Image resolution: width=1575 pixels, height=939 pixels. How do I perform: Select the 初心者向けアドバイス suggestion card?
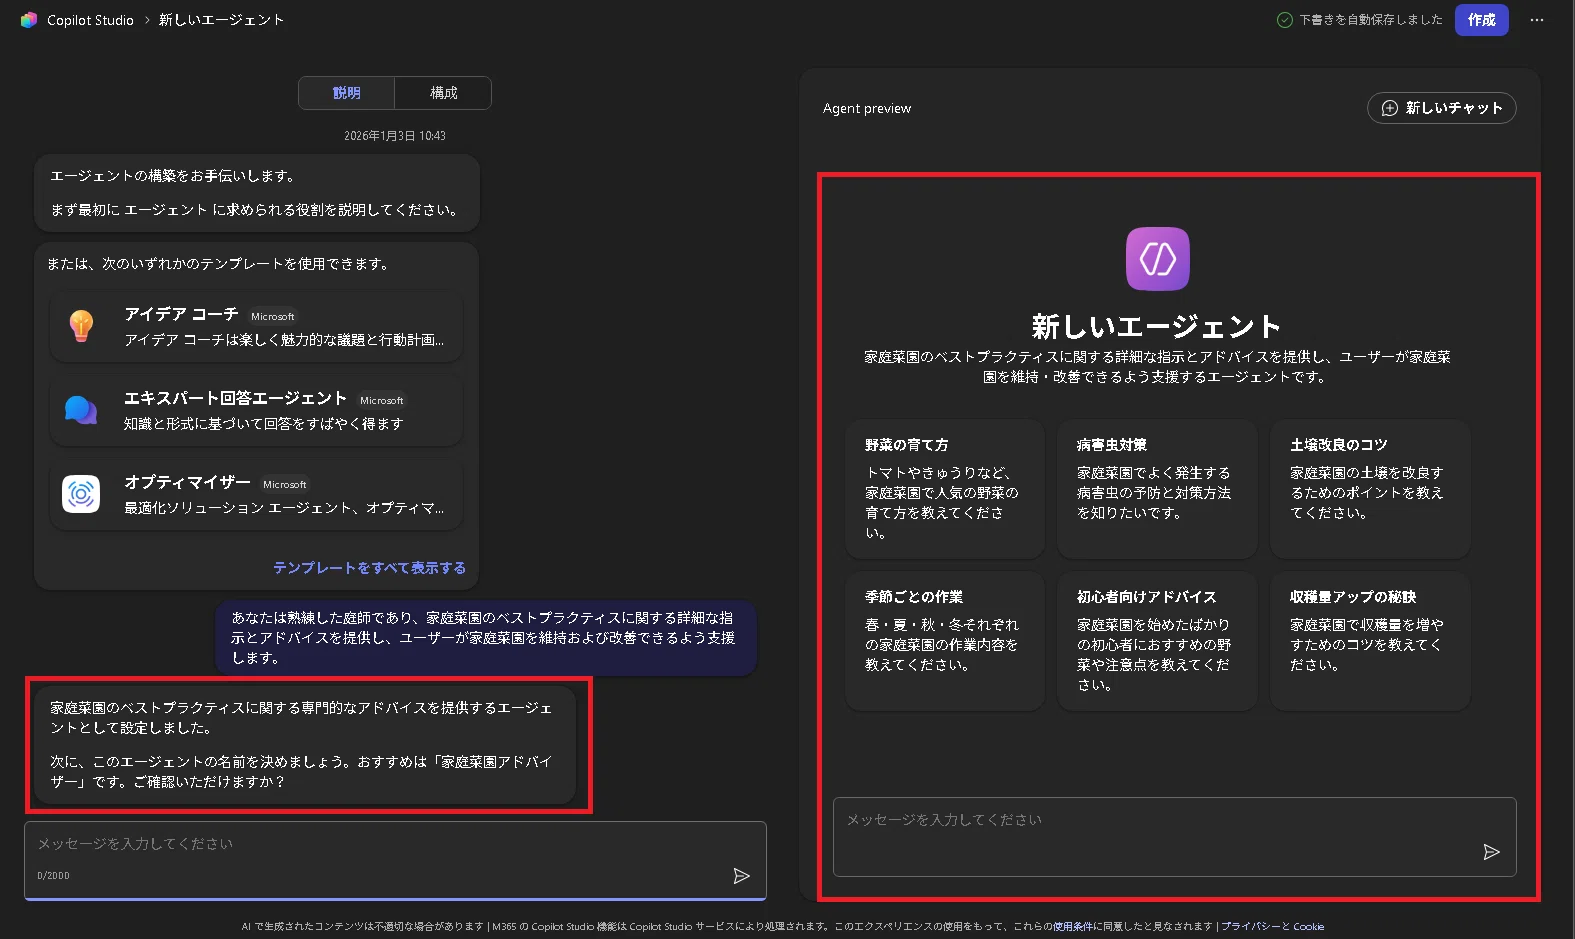[1157, 641]
